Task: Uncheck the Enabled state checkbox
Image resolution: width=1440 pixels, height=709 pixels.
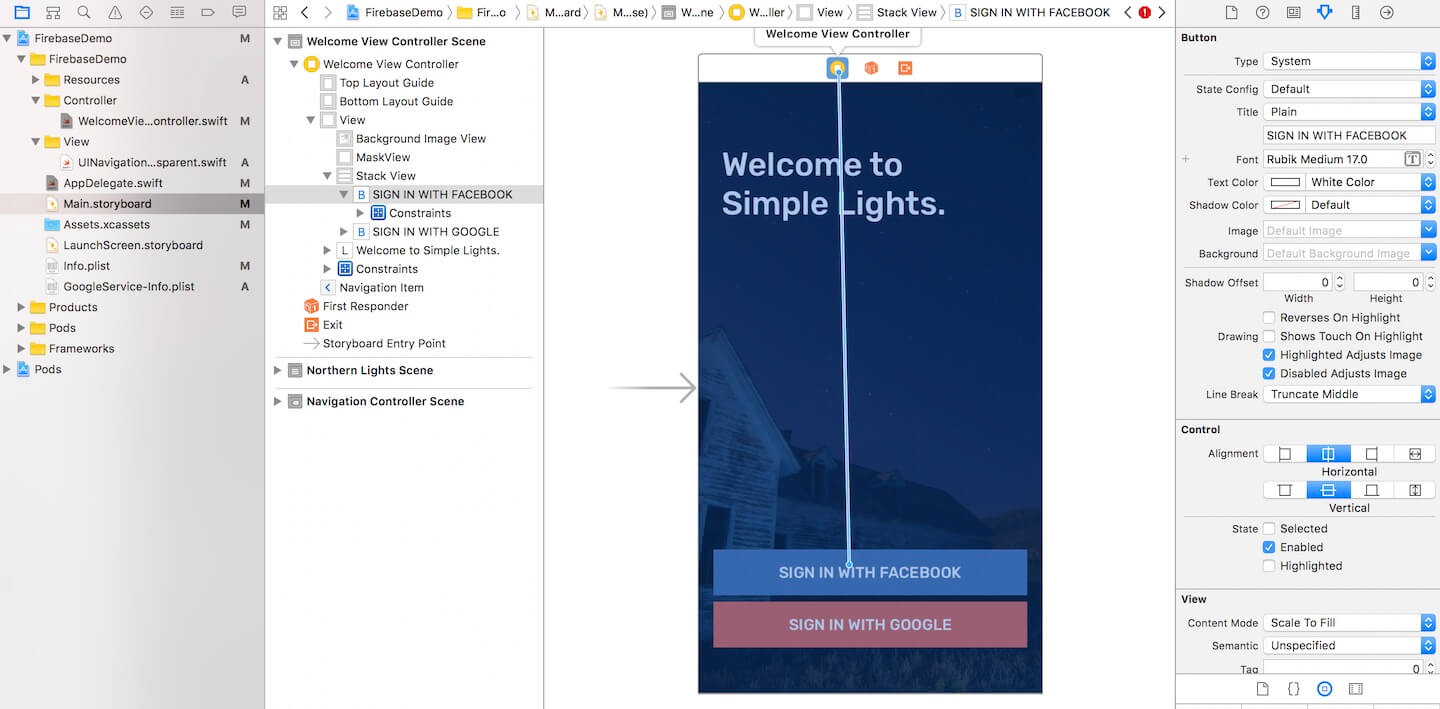Action: click(x=1269, y=547)
